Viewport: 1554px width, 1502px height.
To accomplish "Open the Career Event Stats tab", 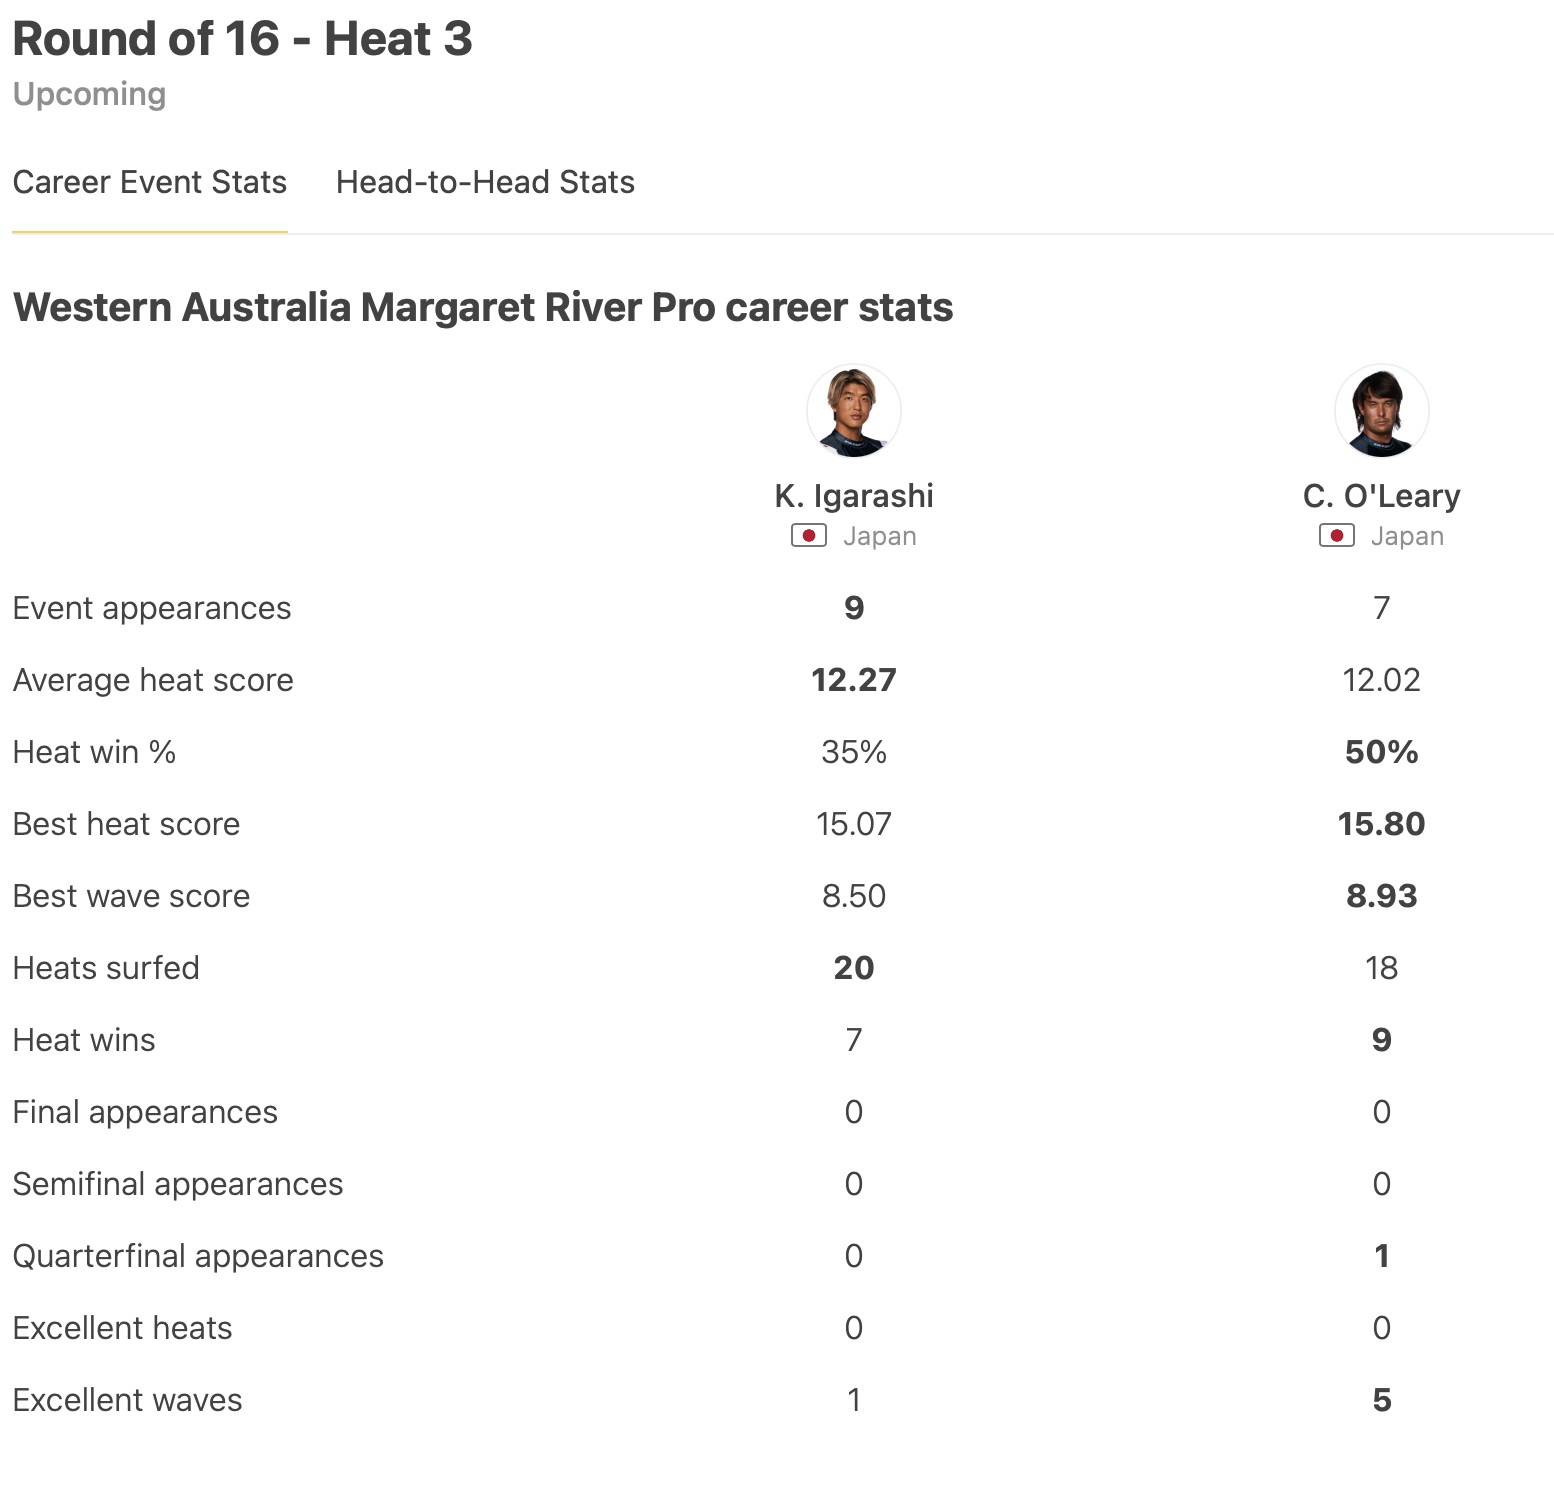I will pyautogui.click(x=150, y=183).
